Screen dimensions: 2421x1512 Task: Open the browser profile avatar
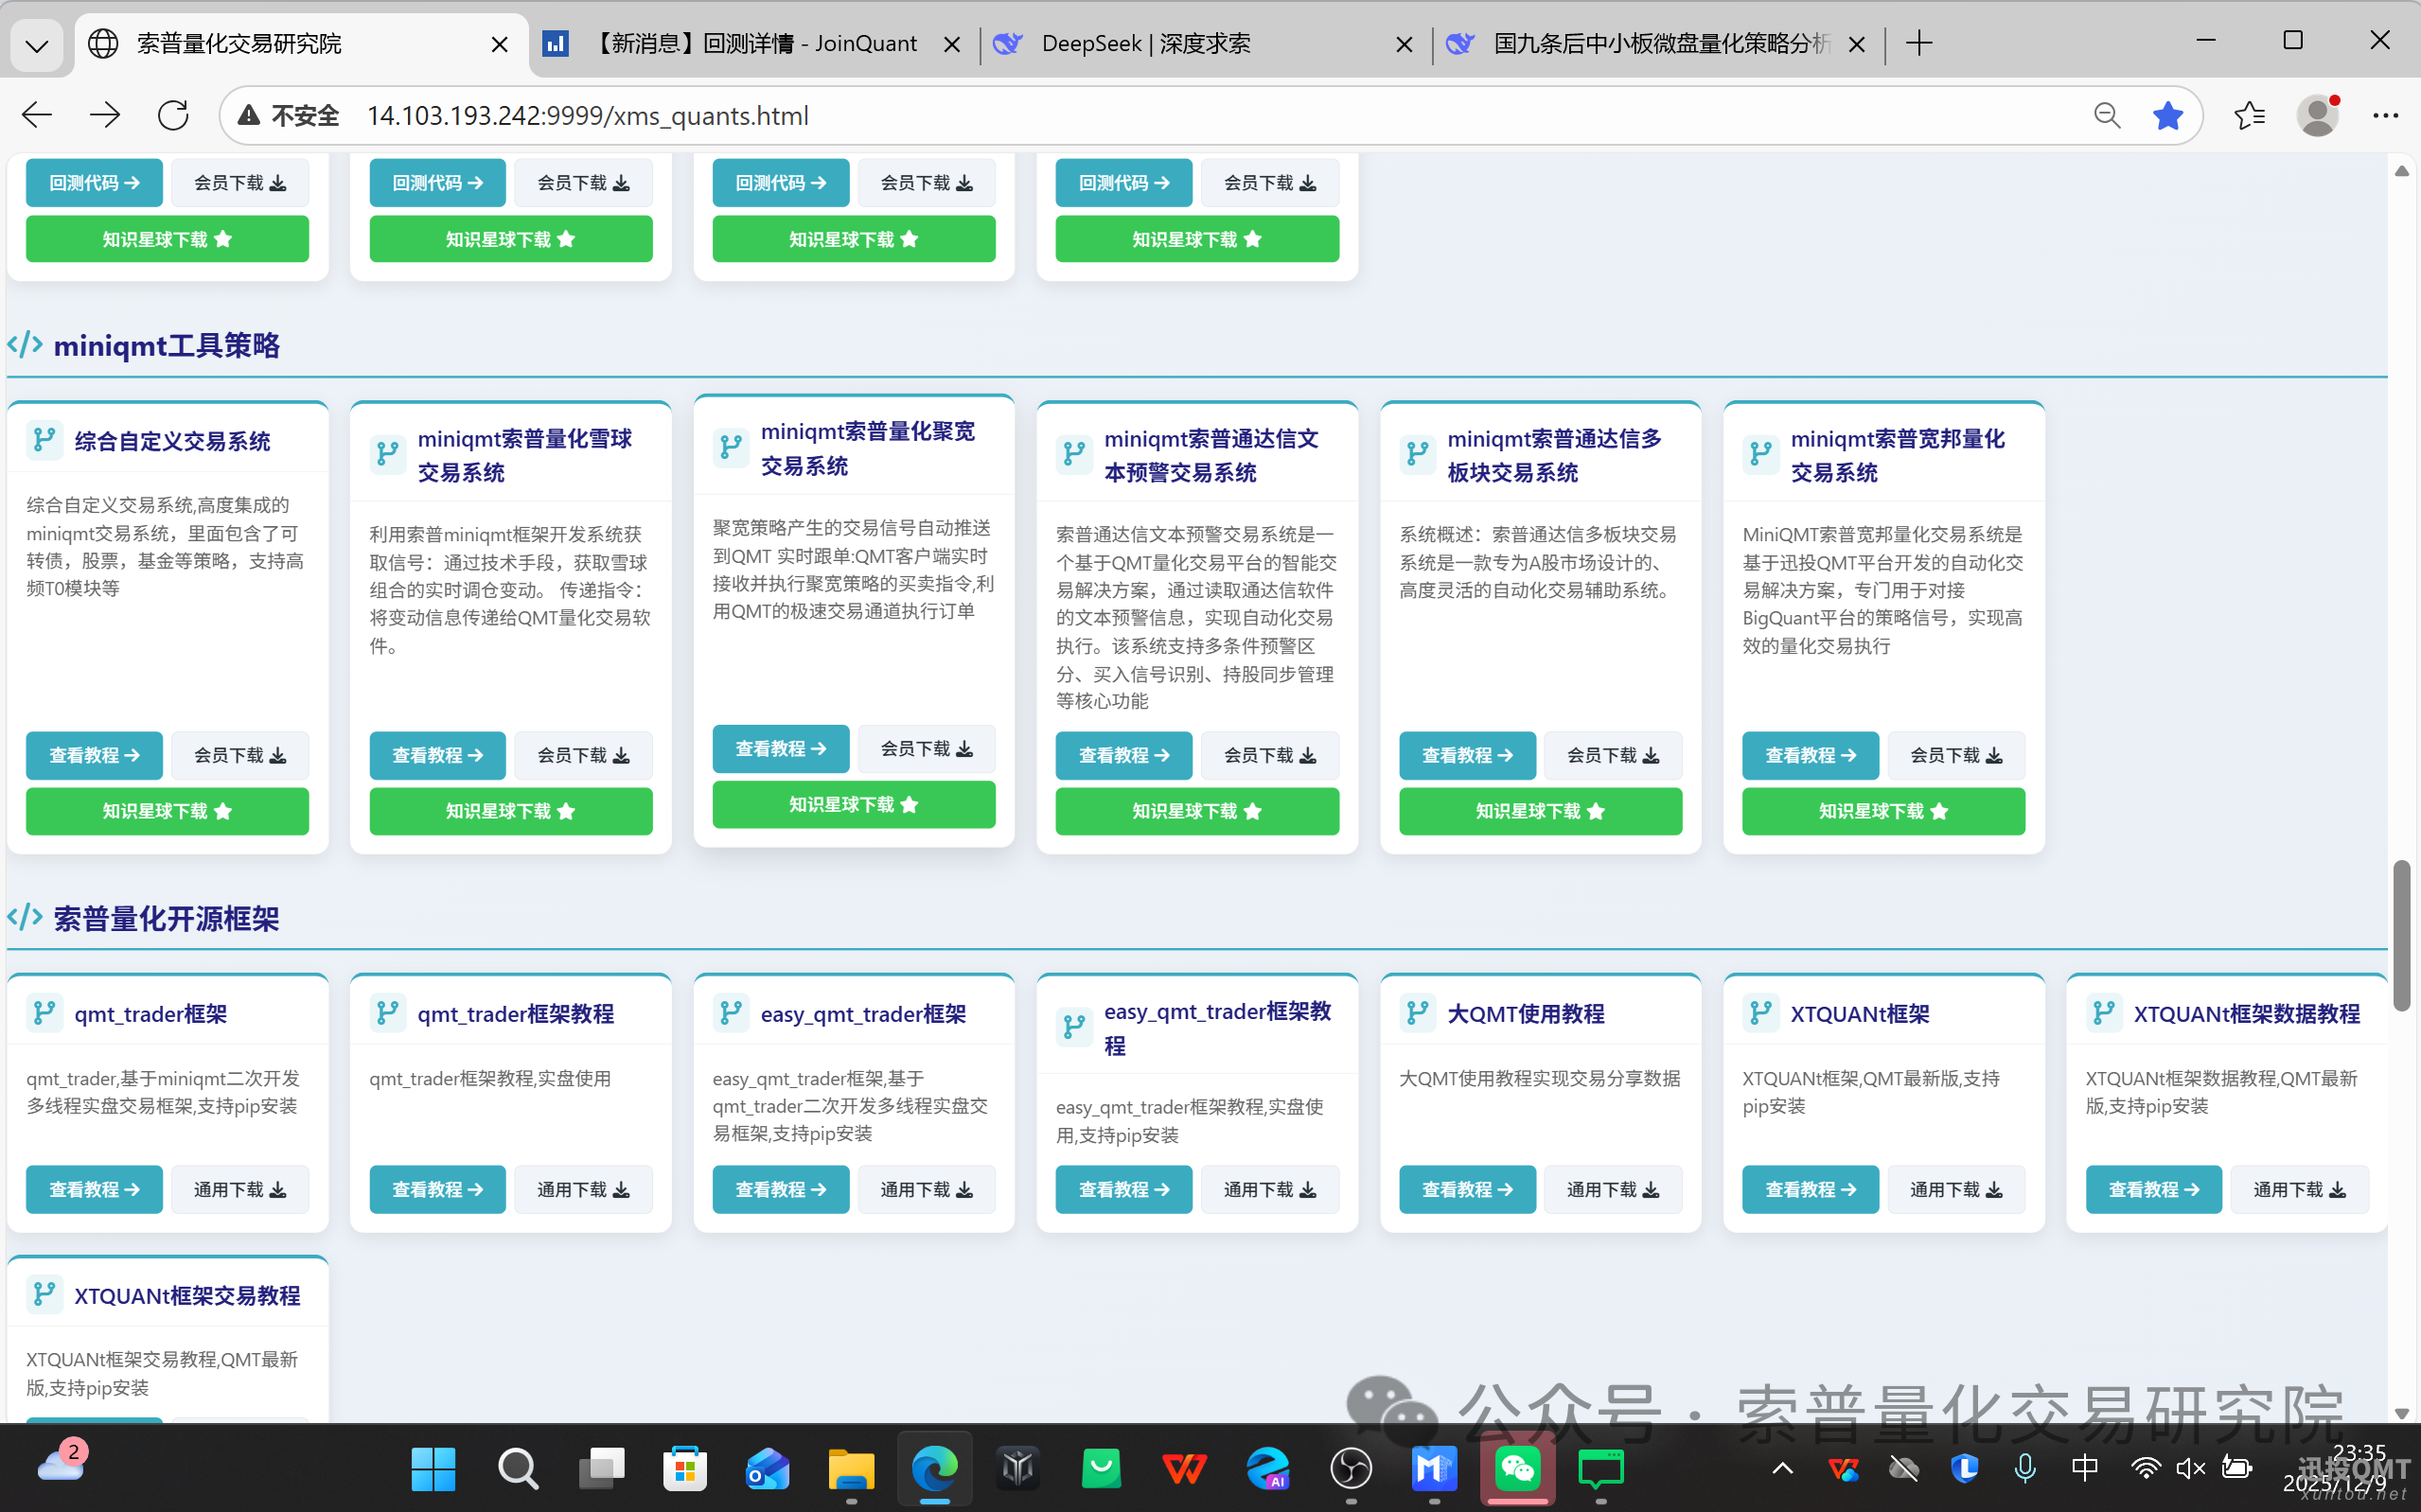[x=2318, y=115]
